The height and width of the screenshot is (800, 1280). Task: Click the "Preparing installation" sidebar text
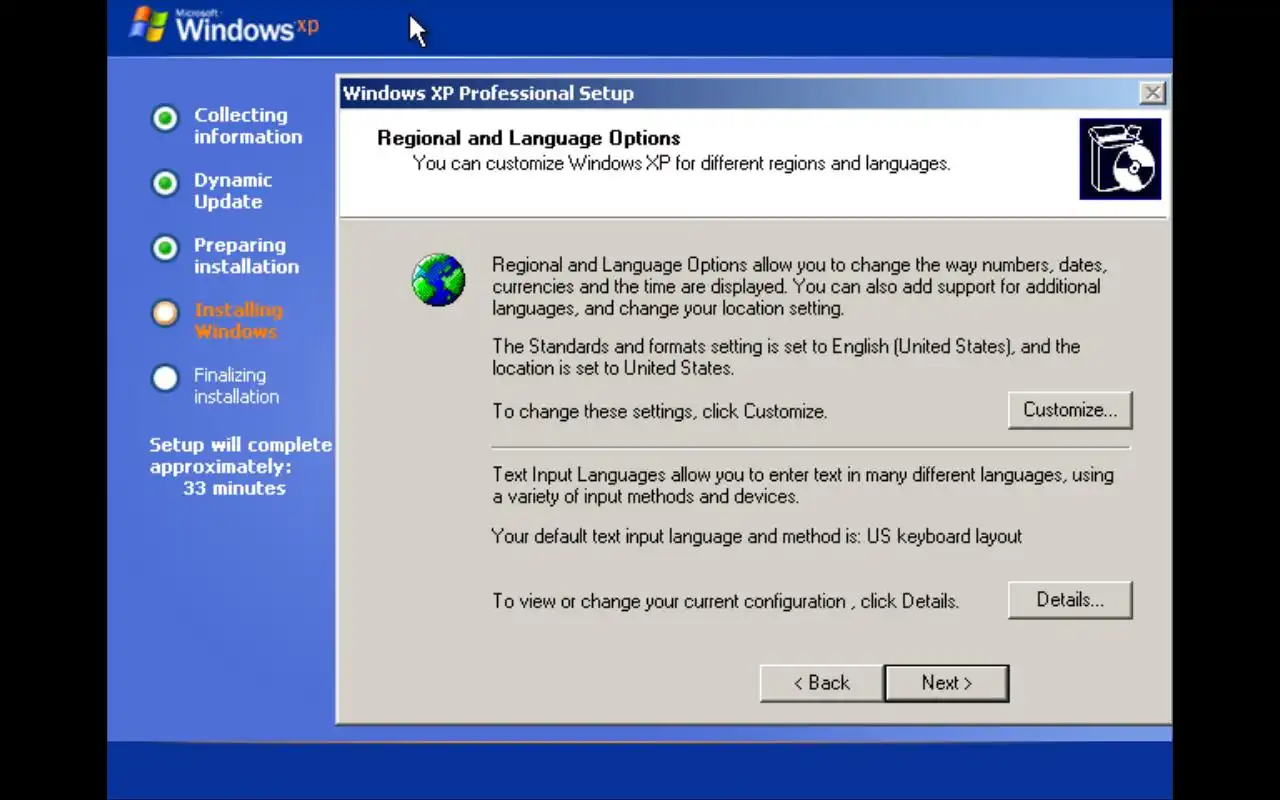point(246,256)
